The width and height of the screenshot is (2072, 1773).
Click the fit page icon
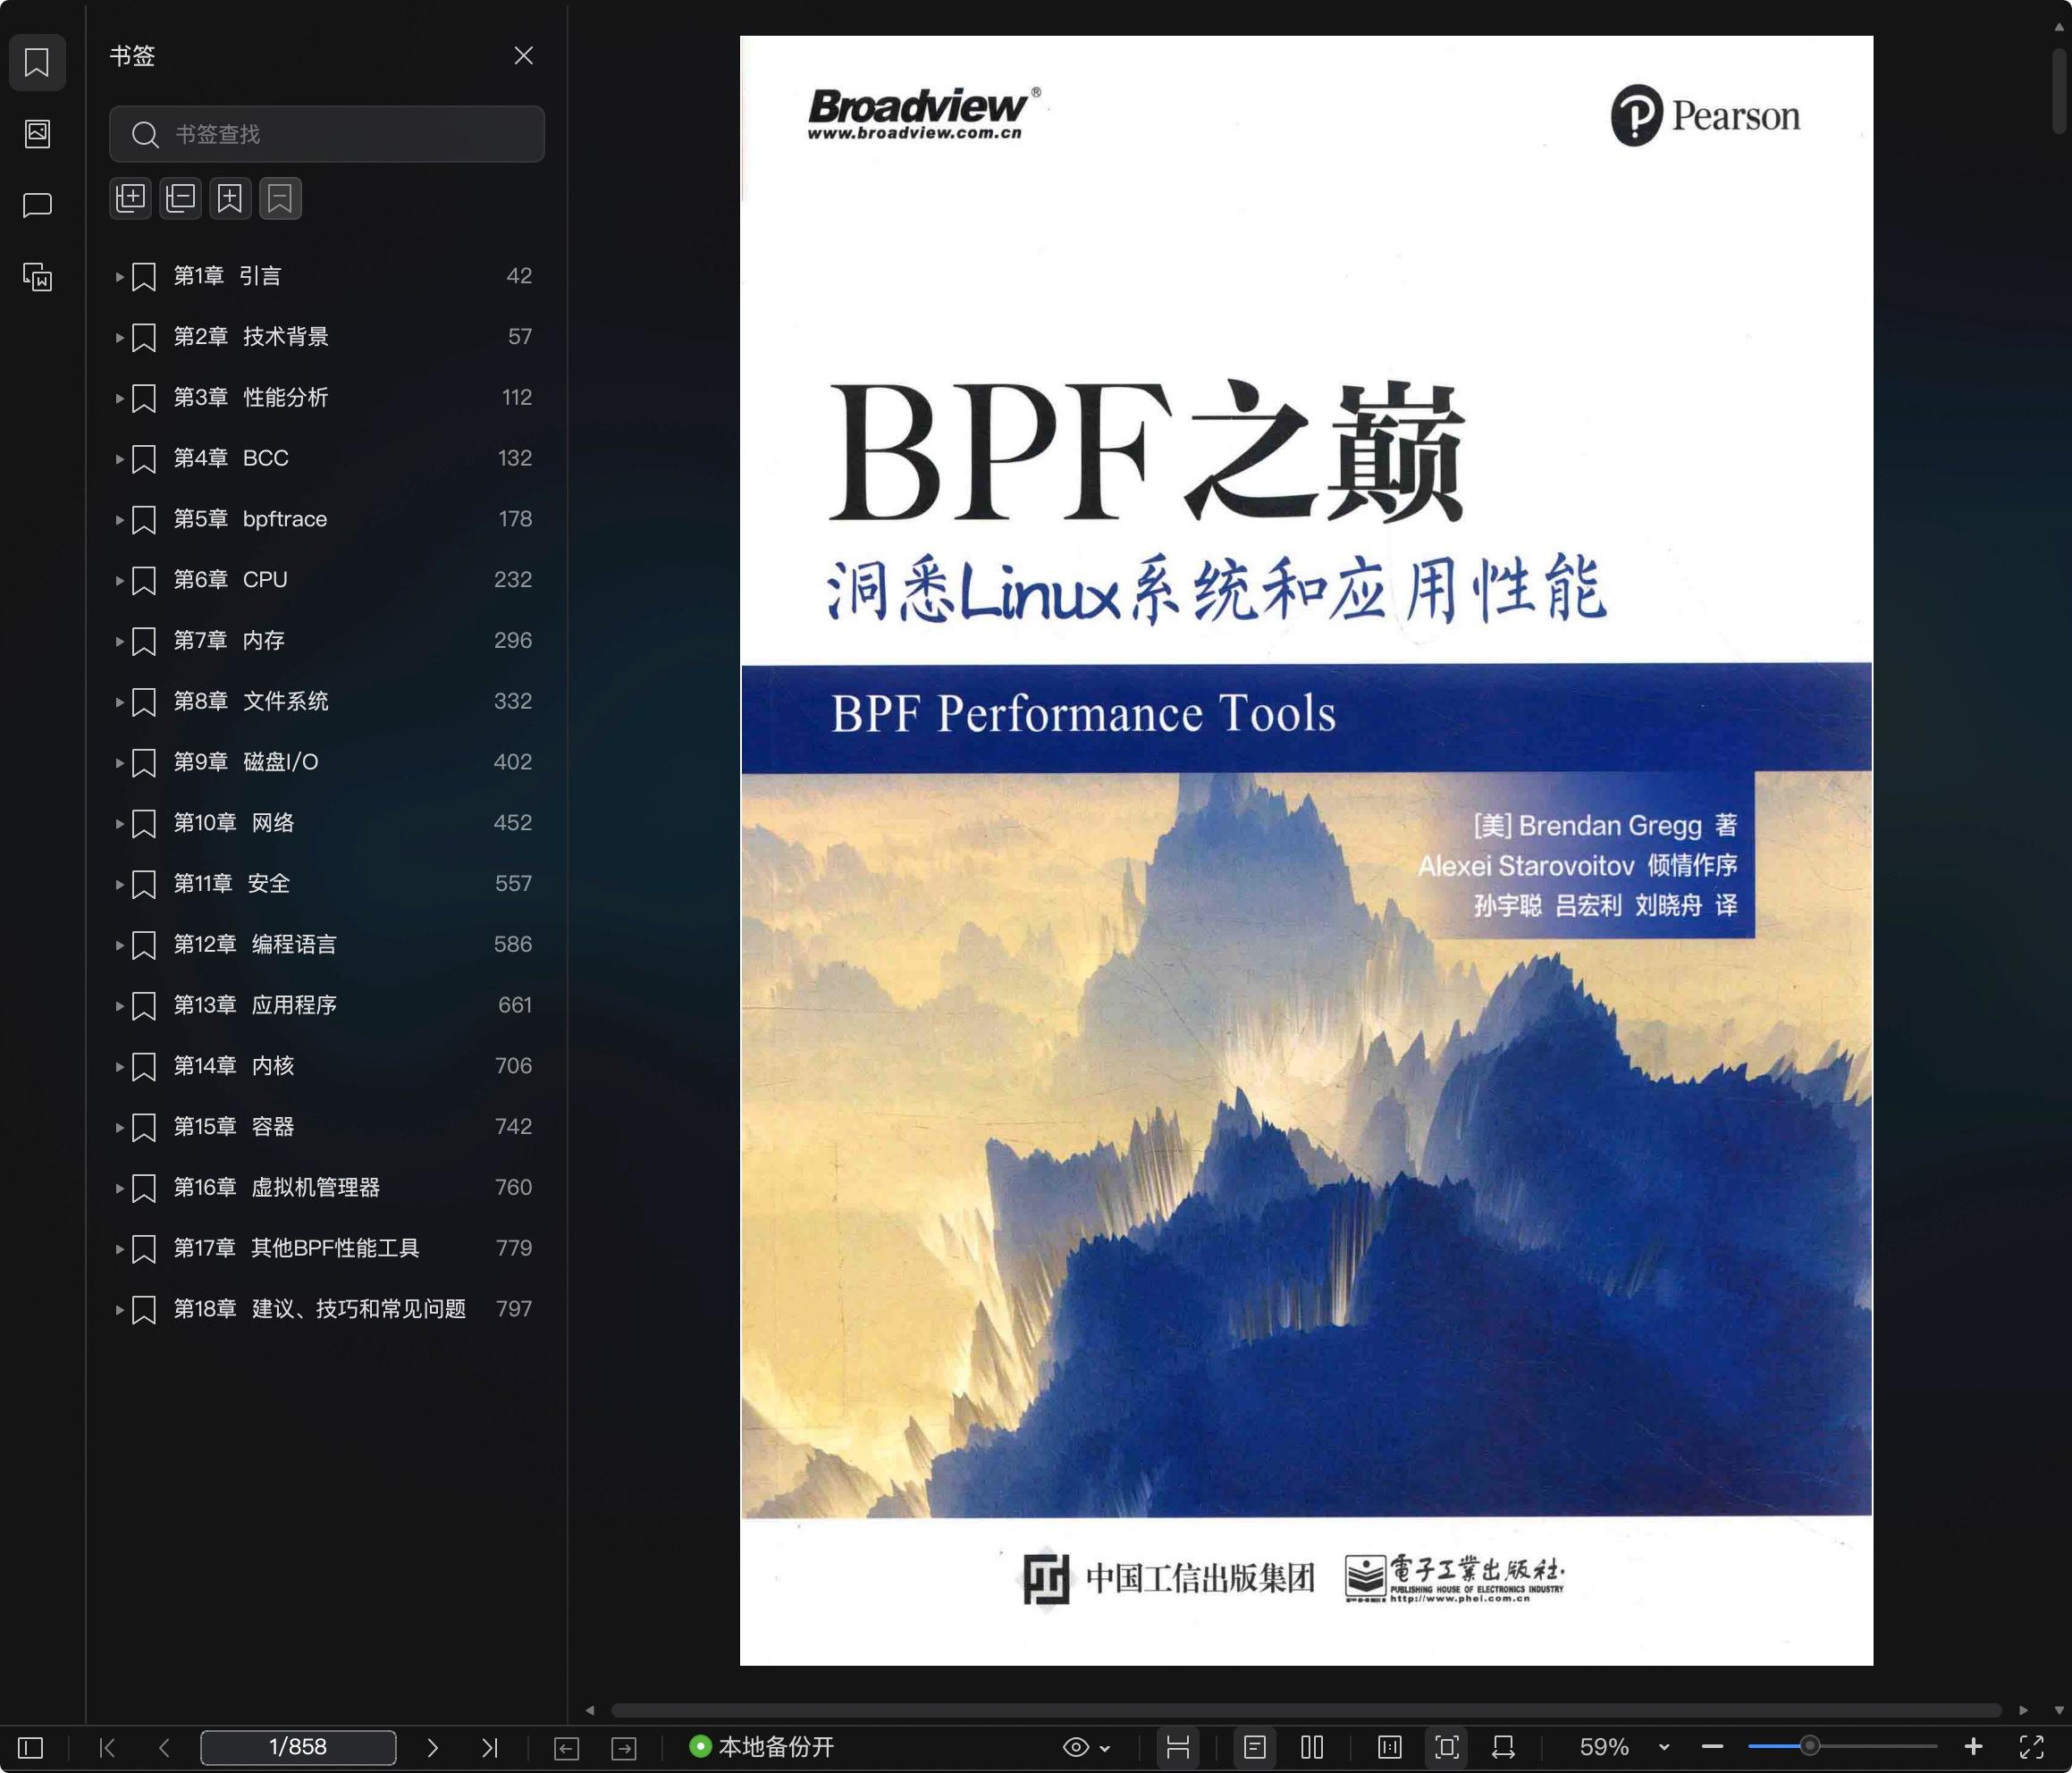(x=1447, y=1748)
